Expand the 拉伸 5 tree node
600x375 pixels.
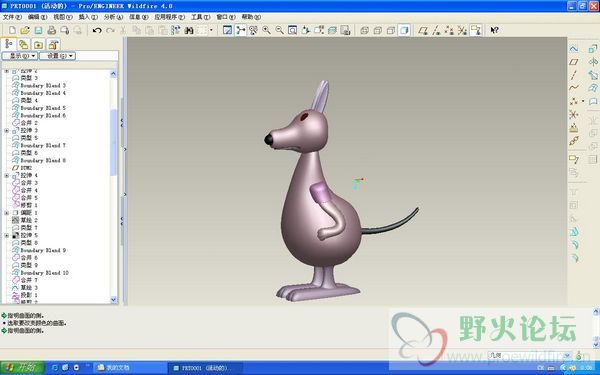(x=7, y=235)
